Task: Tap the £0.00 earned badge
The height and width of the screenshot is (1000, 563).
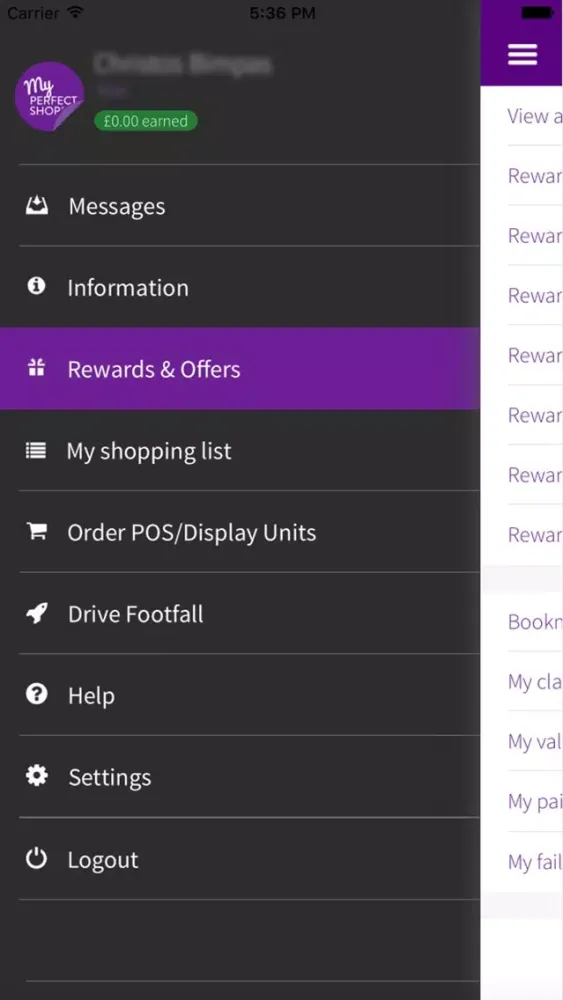Action: point(146,121)
